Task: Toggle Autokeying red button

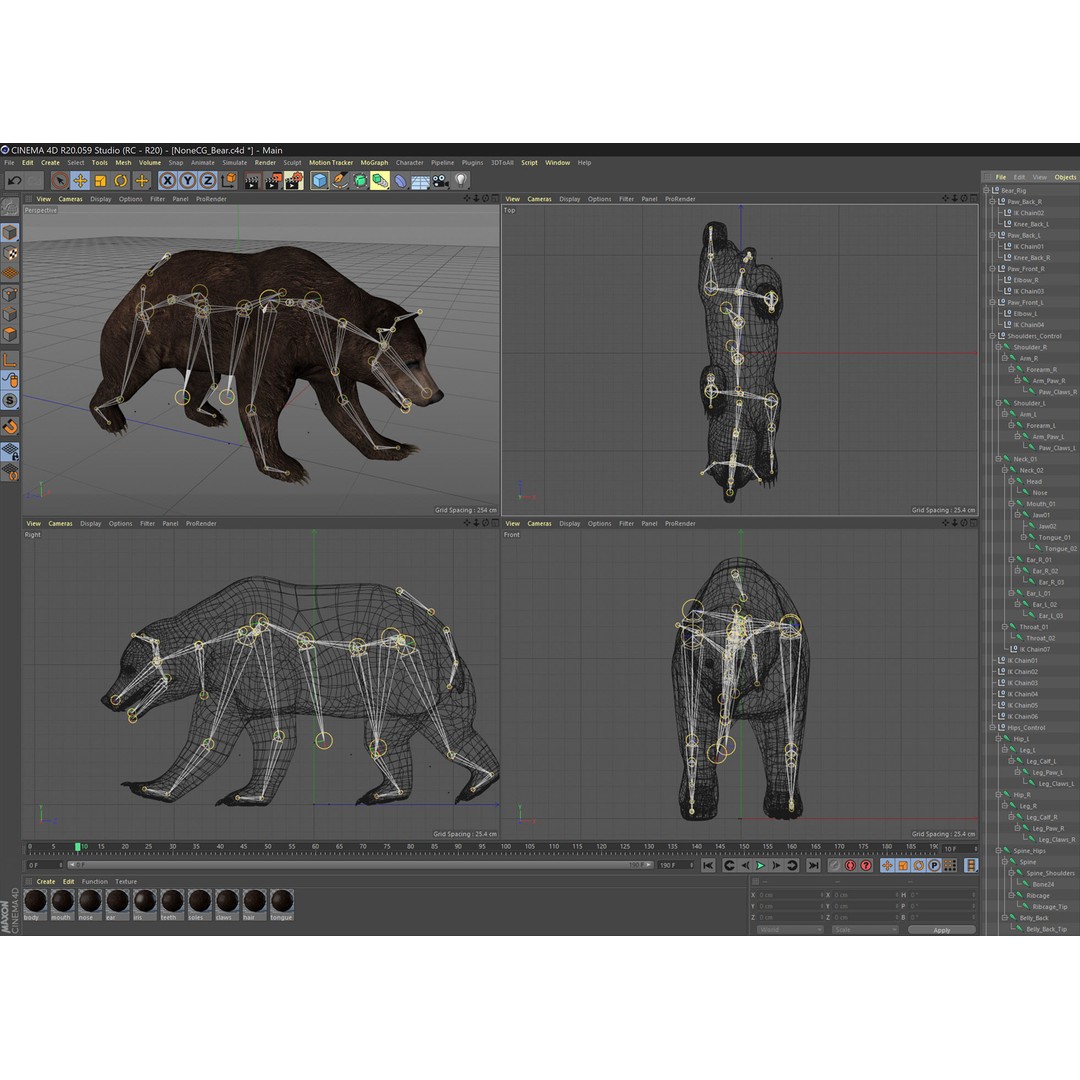Action: [850, 865]
